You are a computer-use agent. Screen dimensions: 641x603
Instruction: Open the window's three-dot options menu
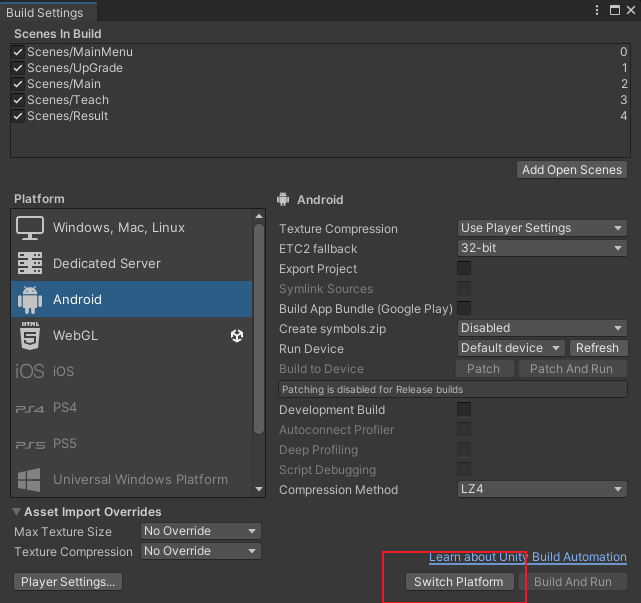pyautogui.click(x=597, y=10)
